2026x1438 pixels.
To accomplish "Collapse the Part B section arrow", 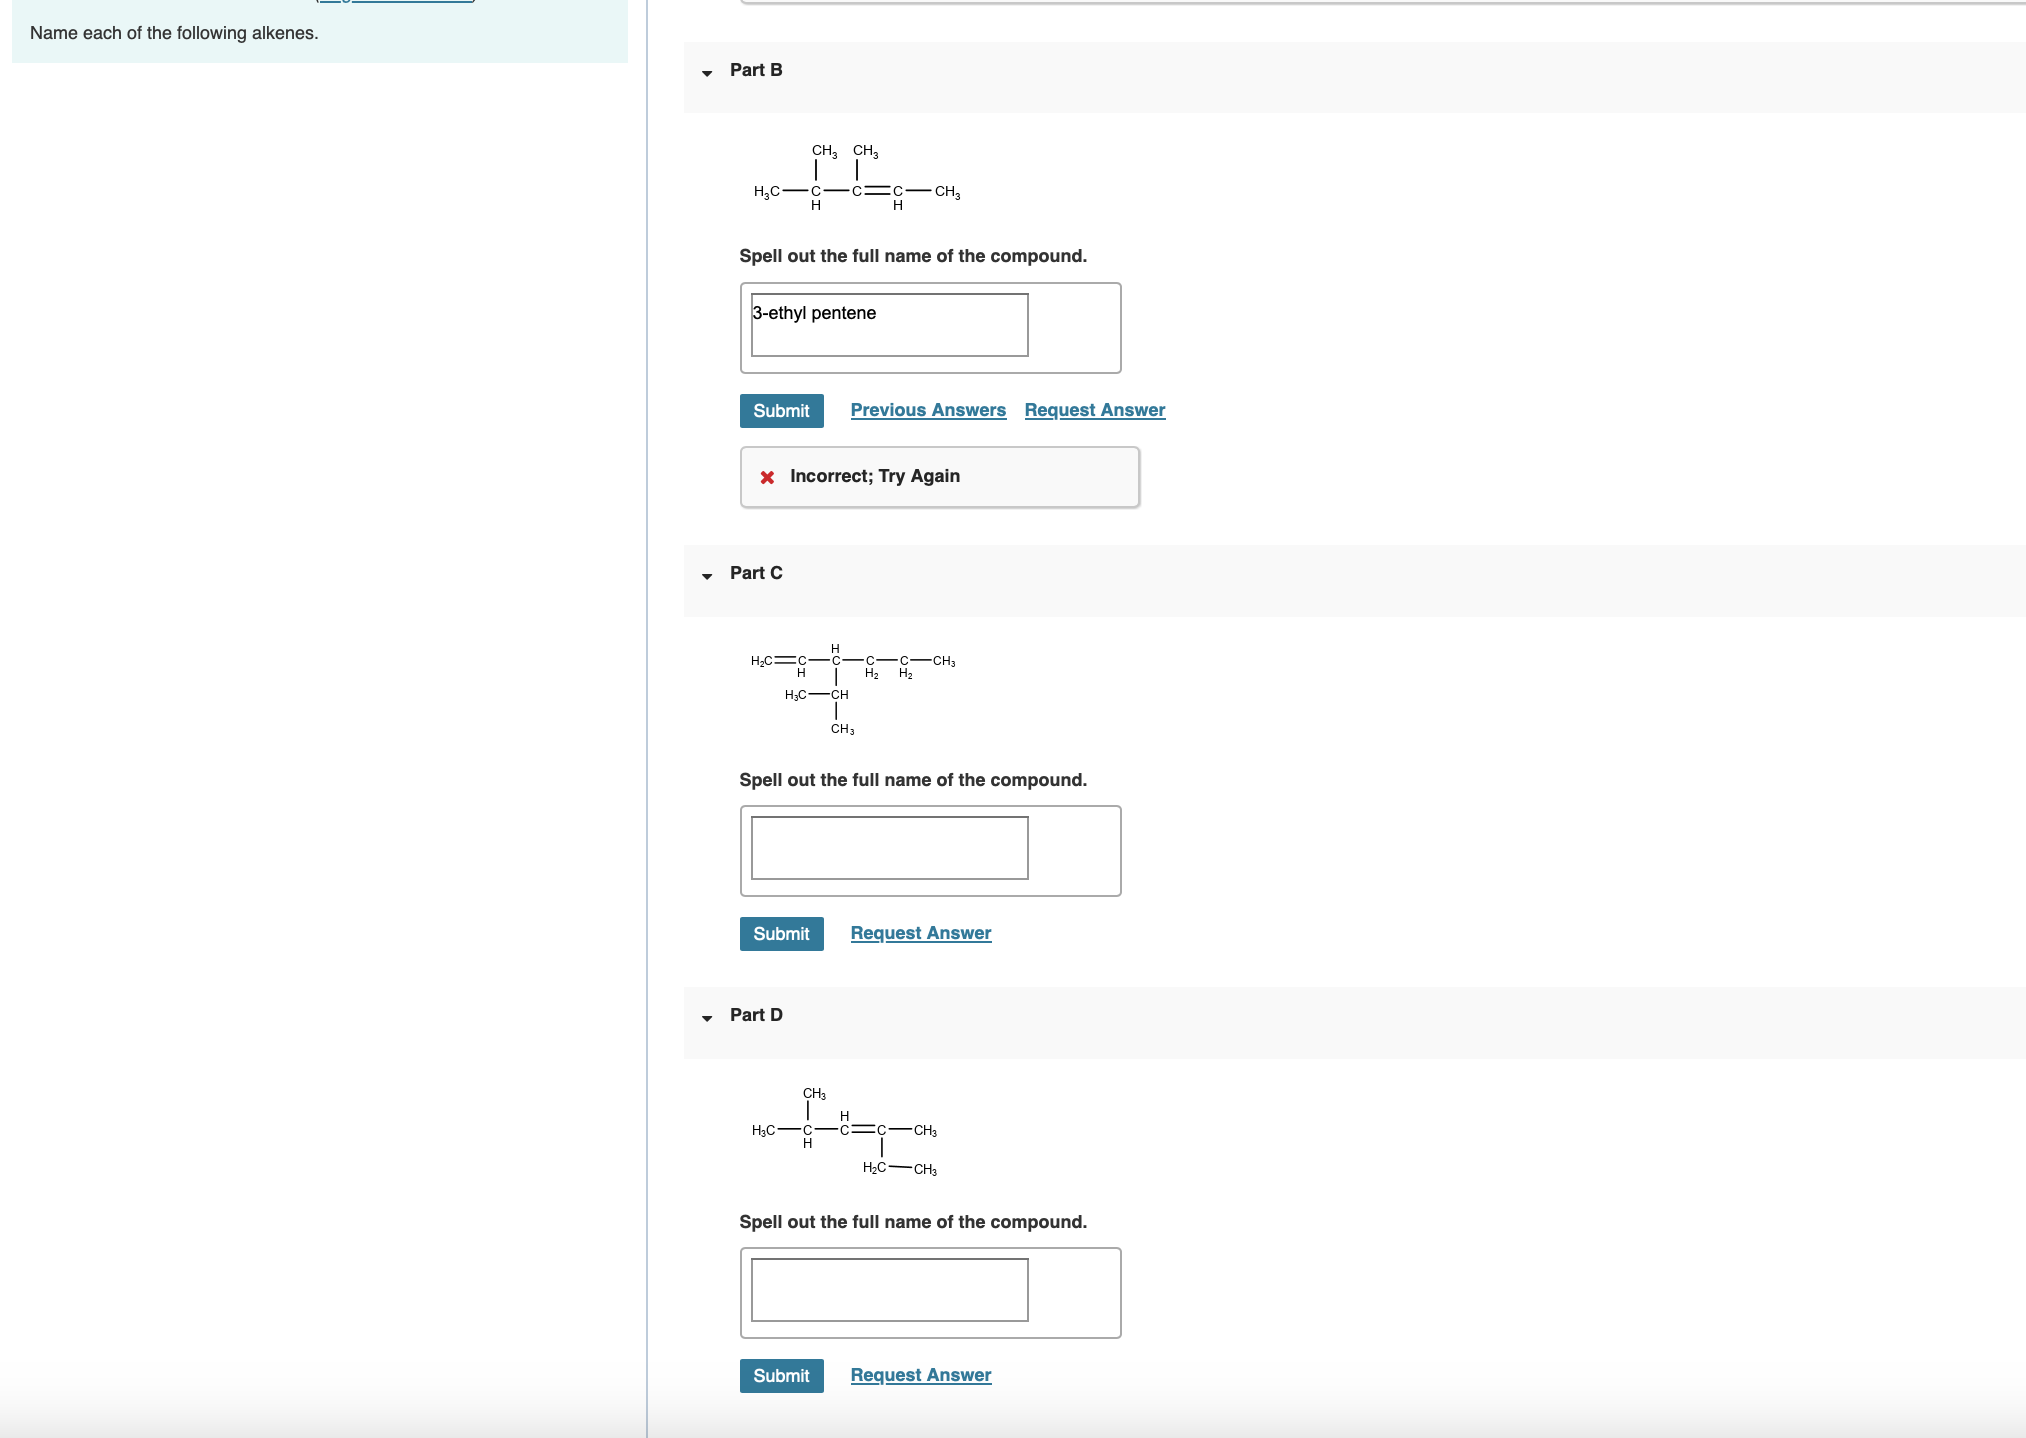I will coord(707,73).
